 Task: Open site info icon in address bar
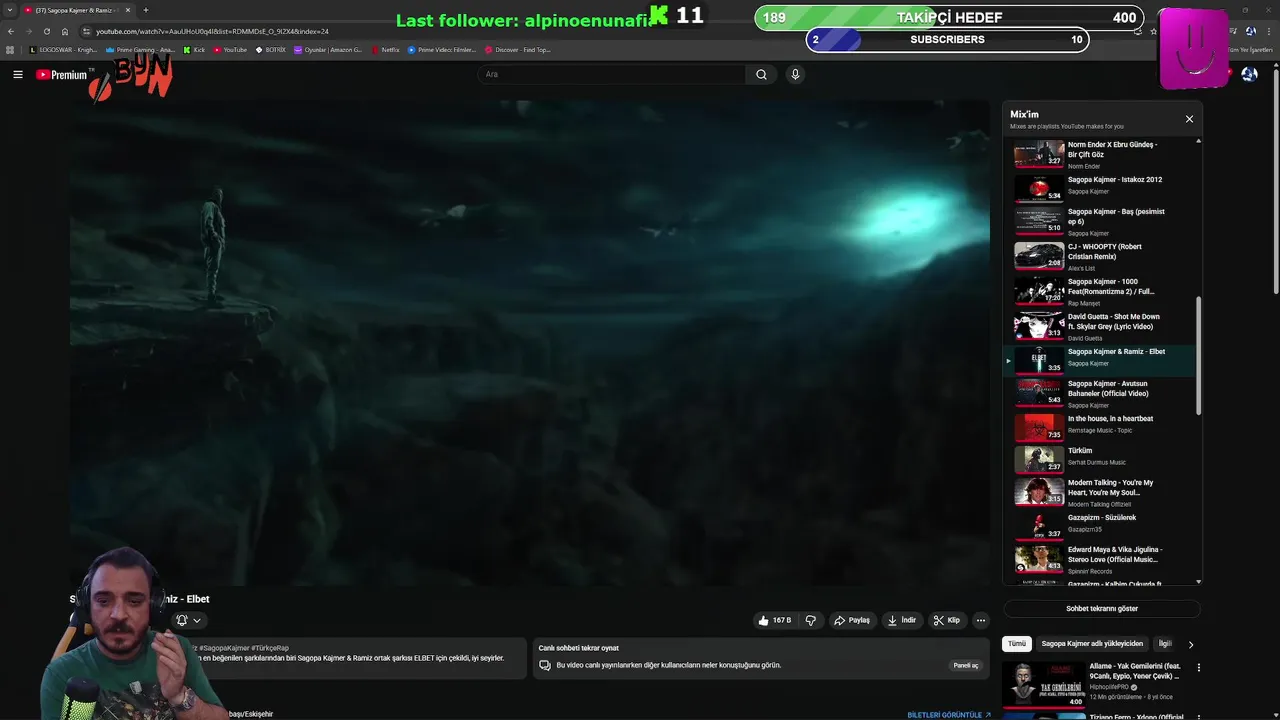click(x=86, y=31)
